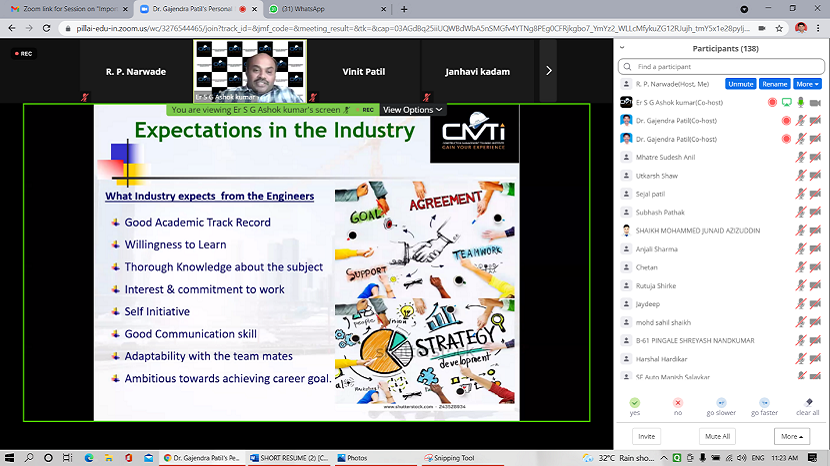Screen dimensions: 830x466
Task: Click the muted mic icon for Harshal Hardikar
Action: coord(801,359)
